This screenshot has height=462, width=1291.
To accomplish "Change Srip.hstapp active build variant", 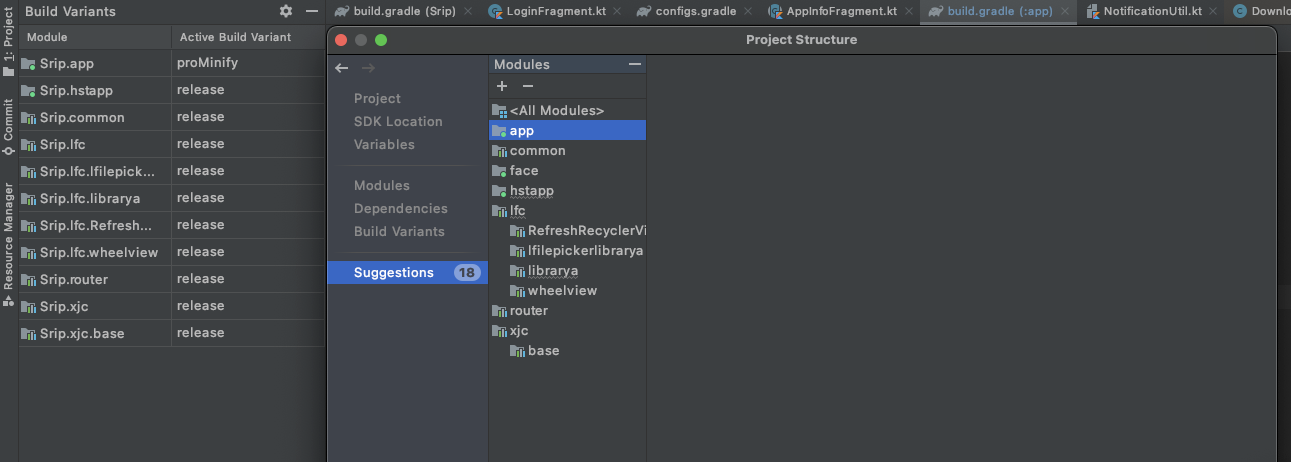I will (x=246, y=90).
